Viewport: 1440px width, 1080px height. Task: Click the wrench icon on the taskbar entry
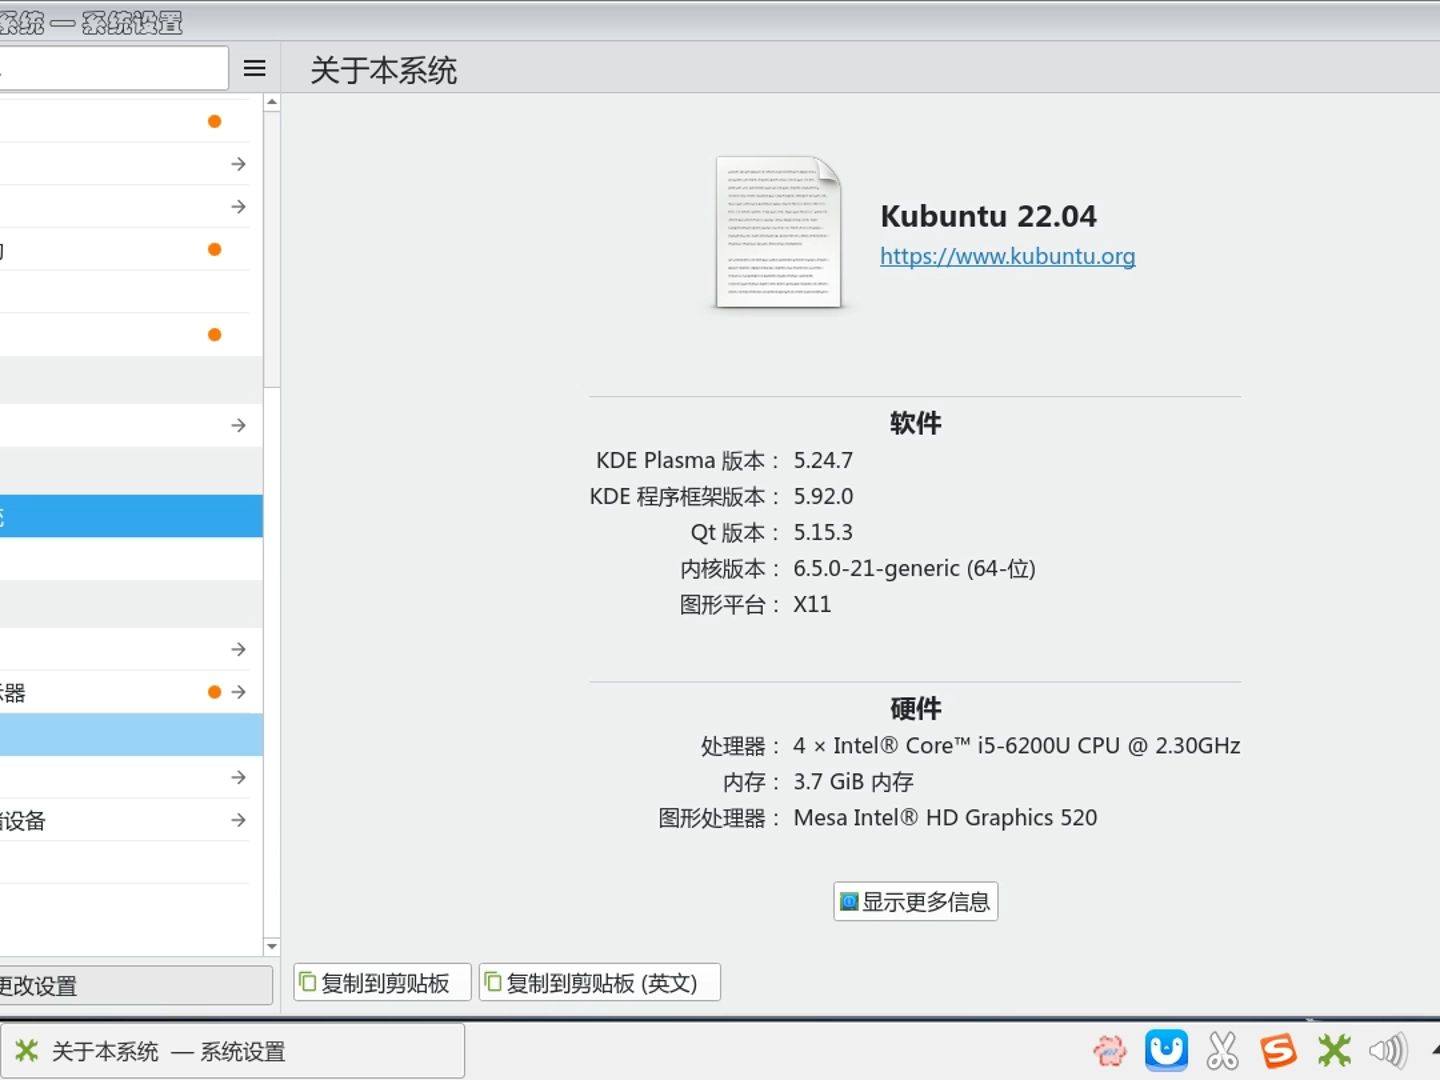click(x=27, y=1051)
